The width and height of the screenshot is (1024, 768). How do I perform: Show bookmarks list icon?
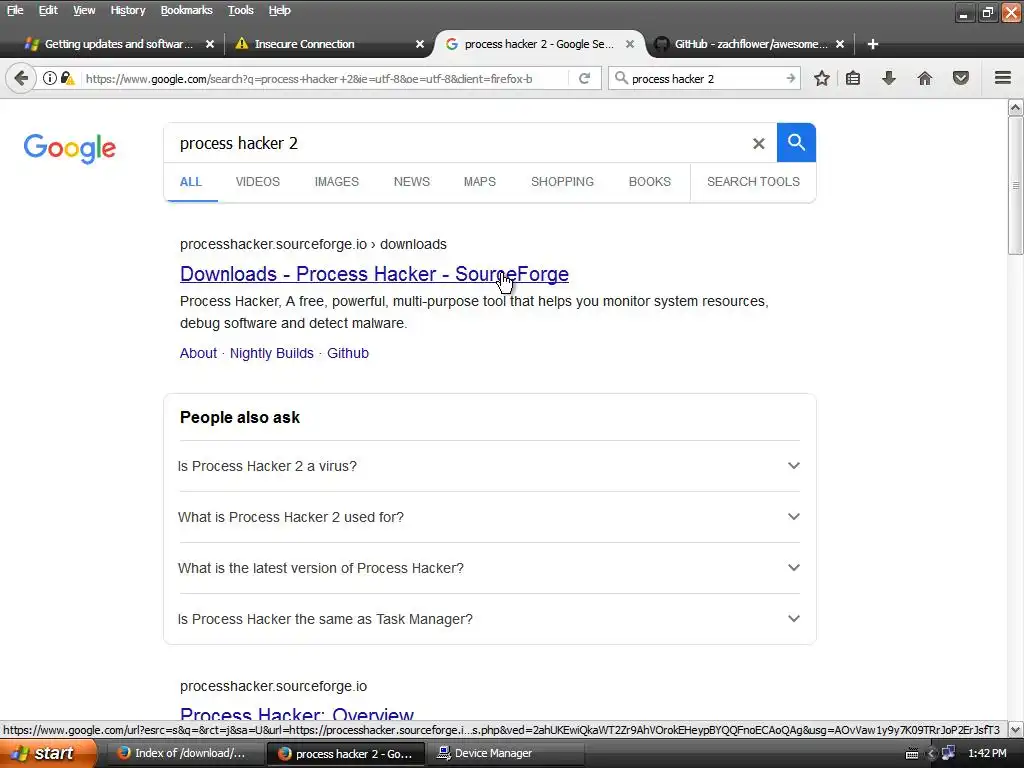(x=853, y=78)
